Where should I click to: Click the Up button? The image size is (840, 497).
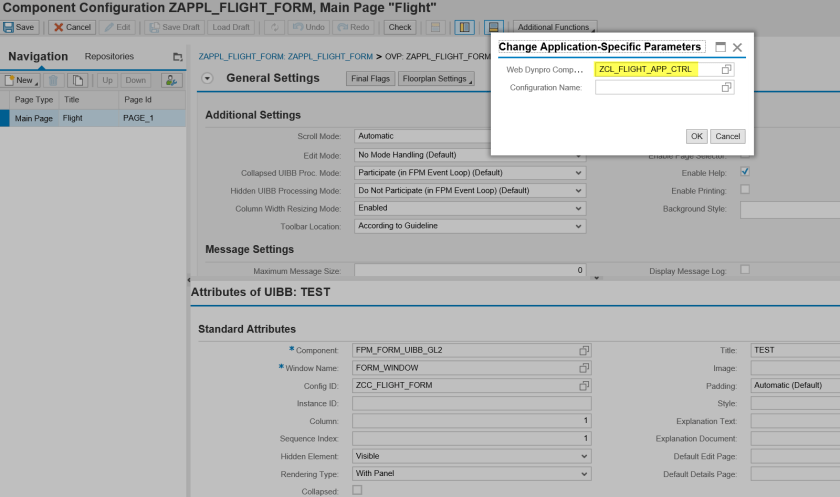point(108,80)
